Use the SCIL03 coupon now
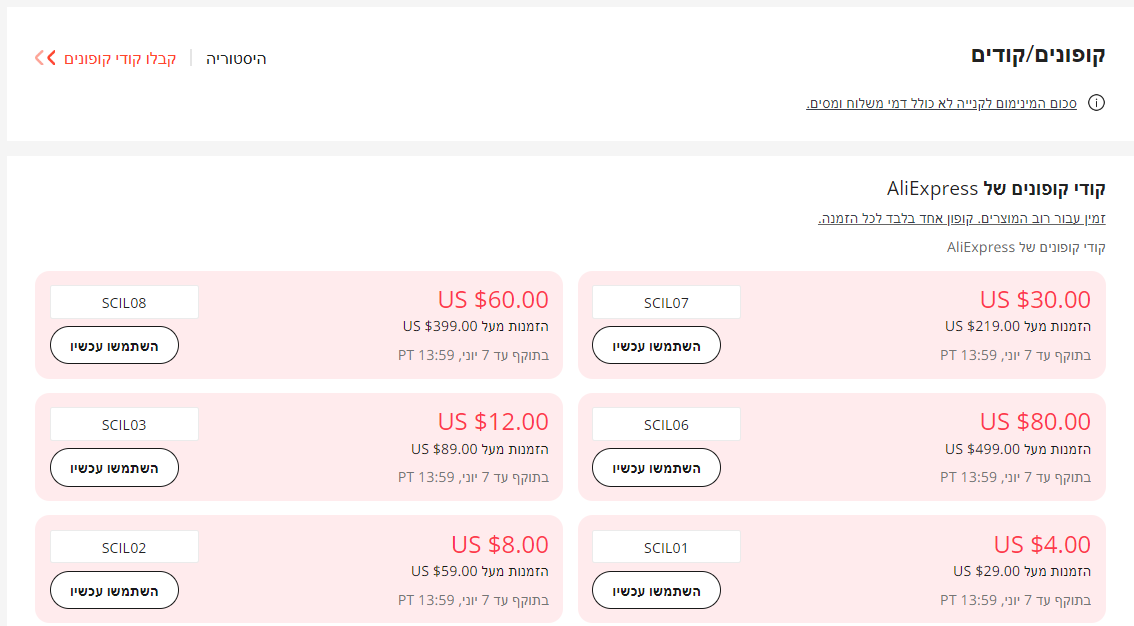Screen dimensions: 1134x626 click(x=114, y=467)
